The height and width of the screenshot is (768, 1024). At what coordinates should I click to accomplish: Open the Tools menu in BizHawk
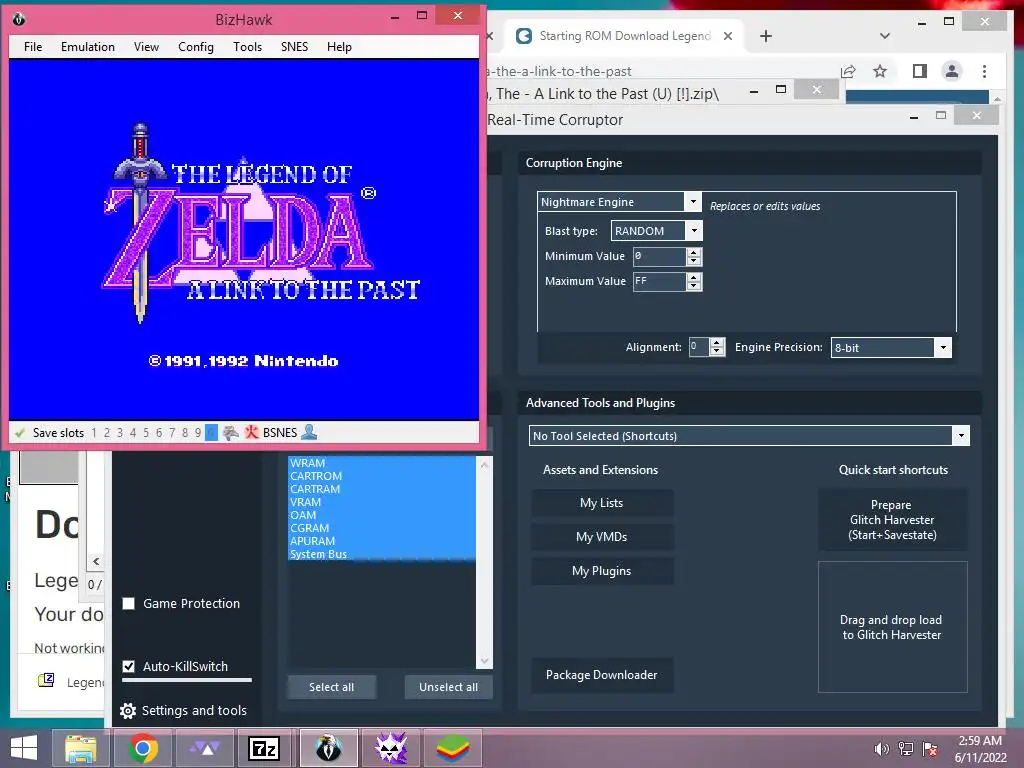[248, 46]
